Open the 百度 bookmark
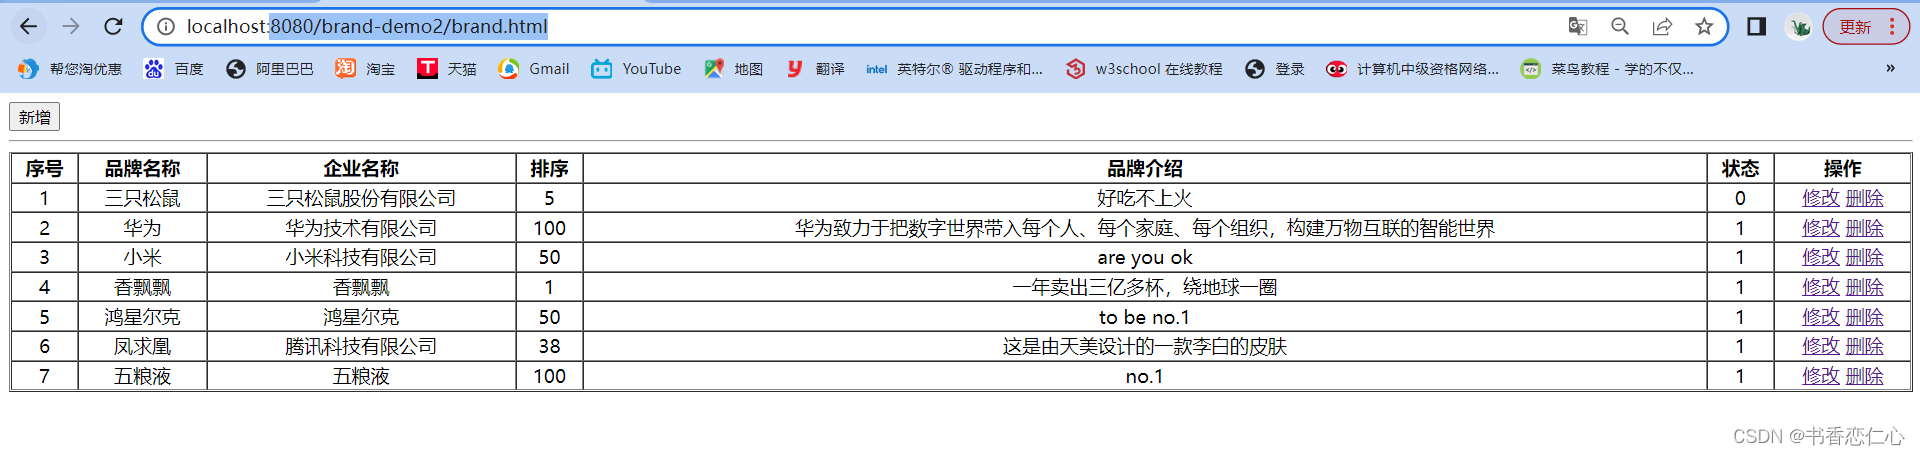This screenshot has width=1920, height=455. coord(174,69)
